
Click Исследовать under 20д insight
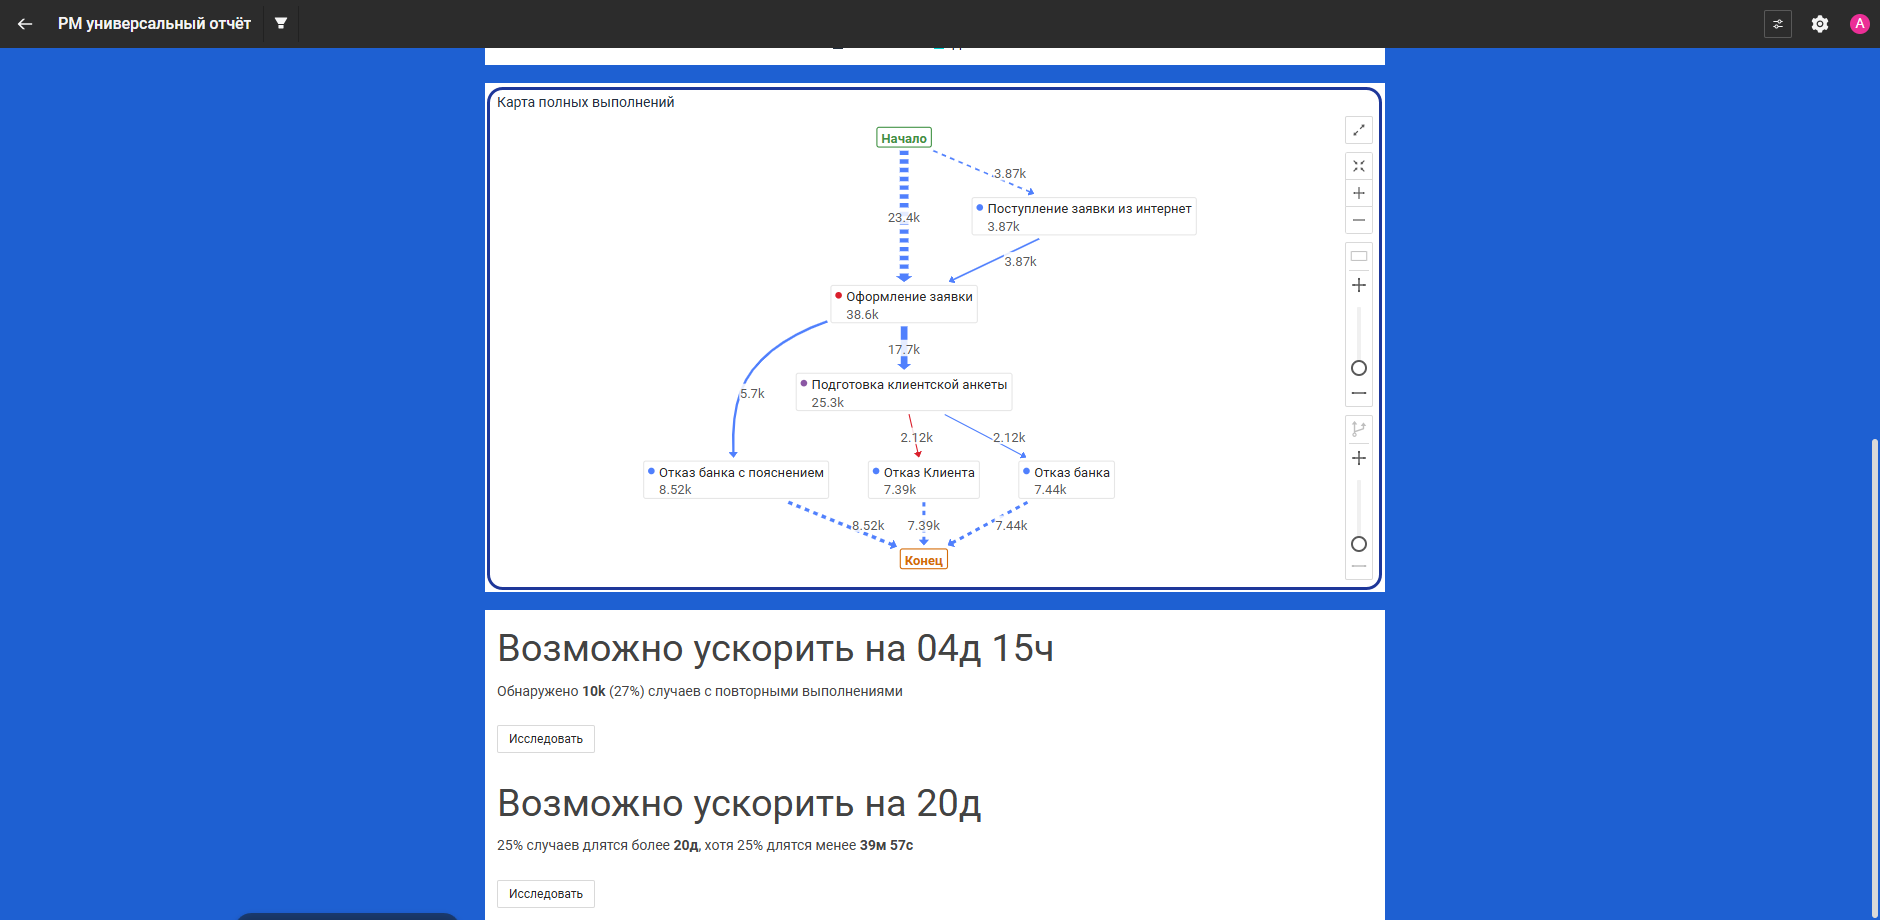coord(546,894)
